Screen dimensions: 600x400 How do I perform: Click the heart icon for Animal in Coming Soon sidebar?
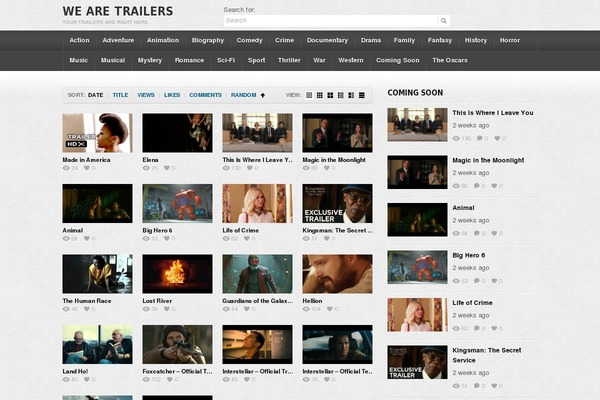tap(494, 233)
